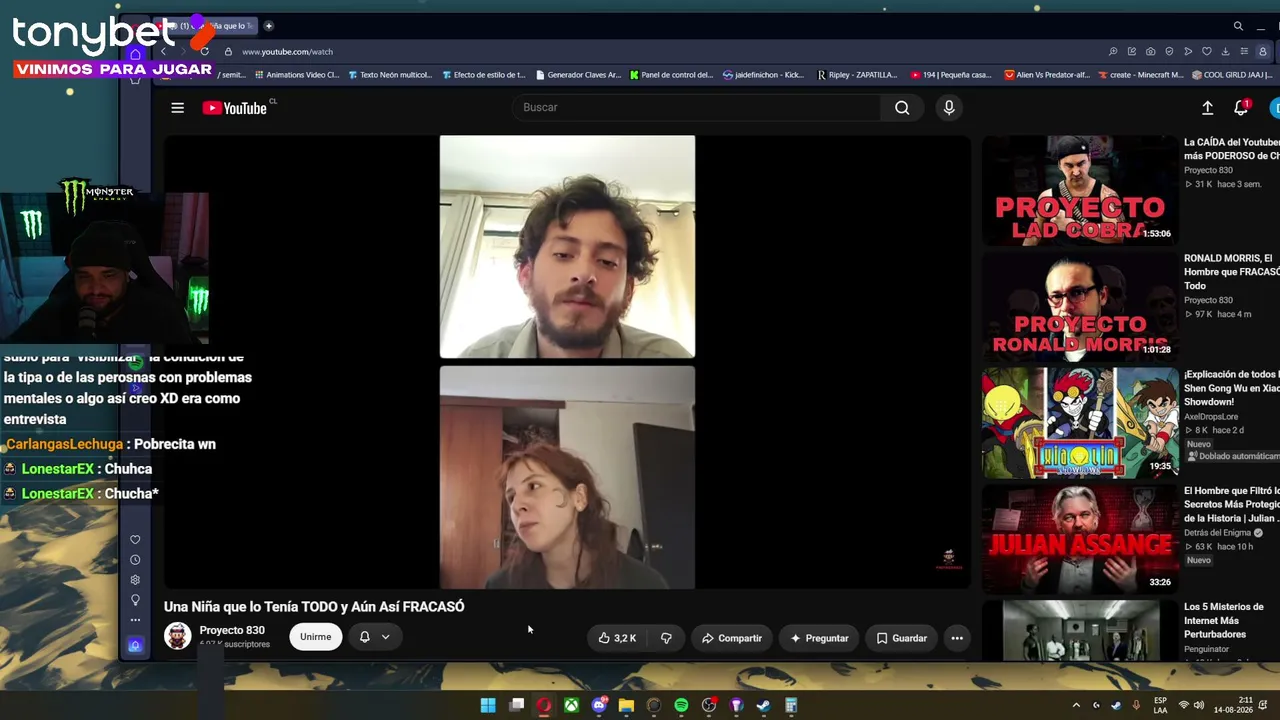Click the browser tab search magnifier icon
Screen dimensions: 1280x720
coord(1238,26)
